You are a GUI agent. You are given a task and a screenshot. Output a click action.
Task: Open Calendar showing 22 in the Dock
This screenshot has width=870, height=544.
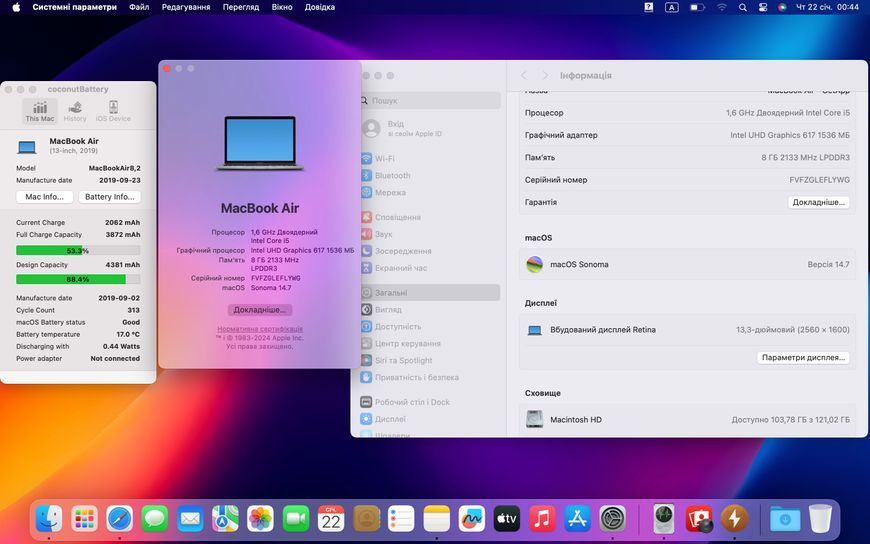331,519
